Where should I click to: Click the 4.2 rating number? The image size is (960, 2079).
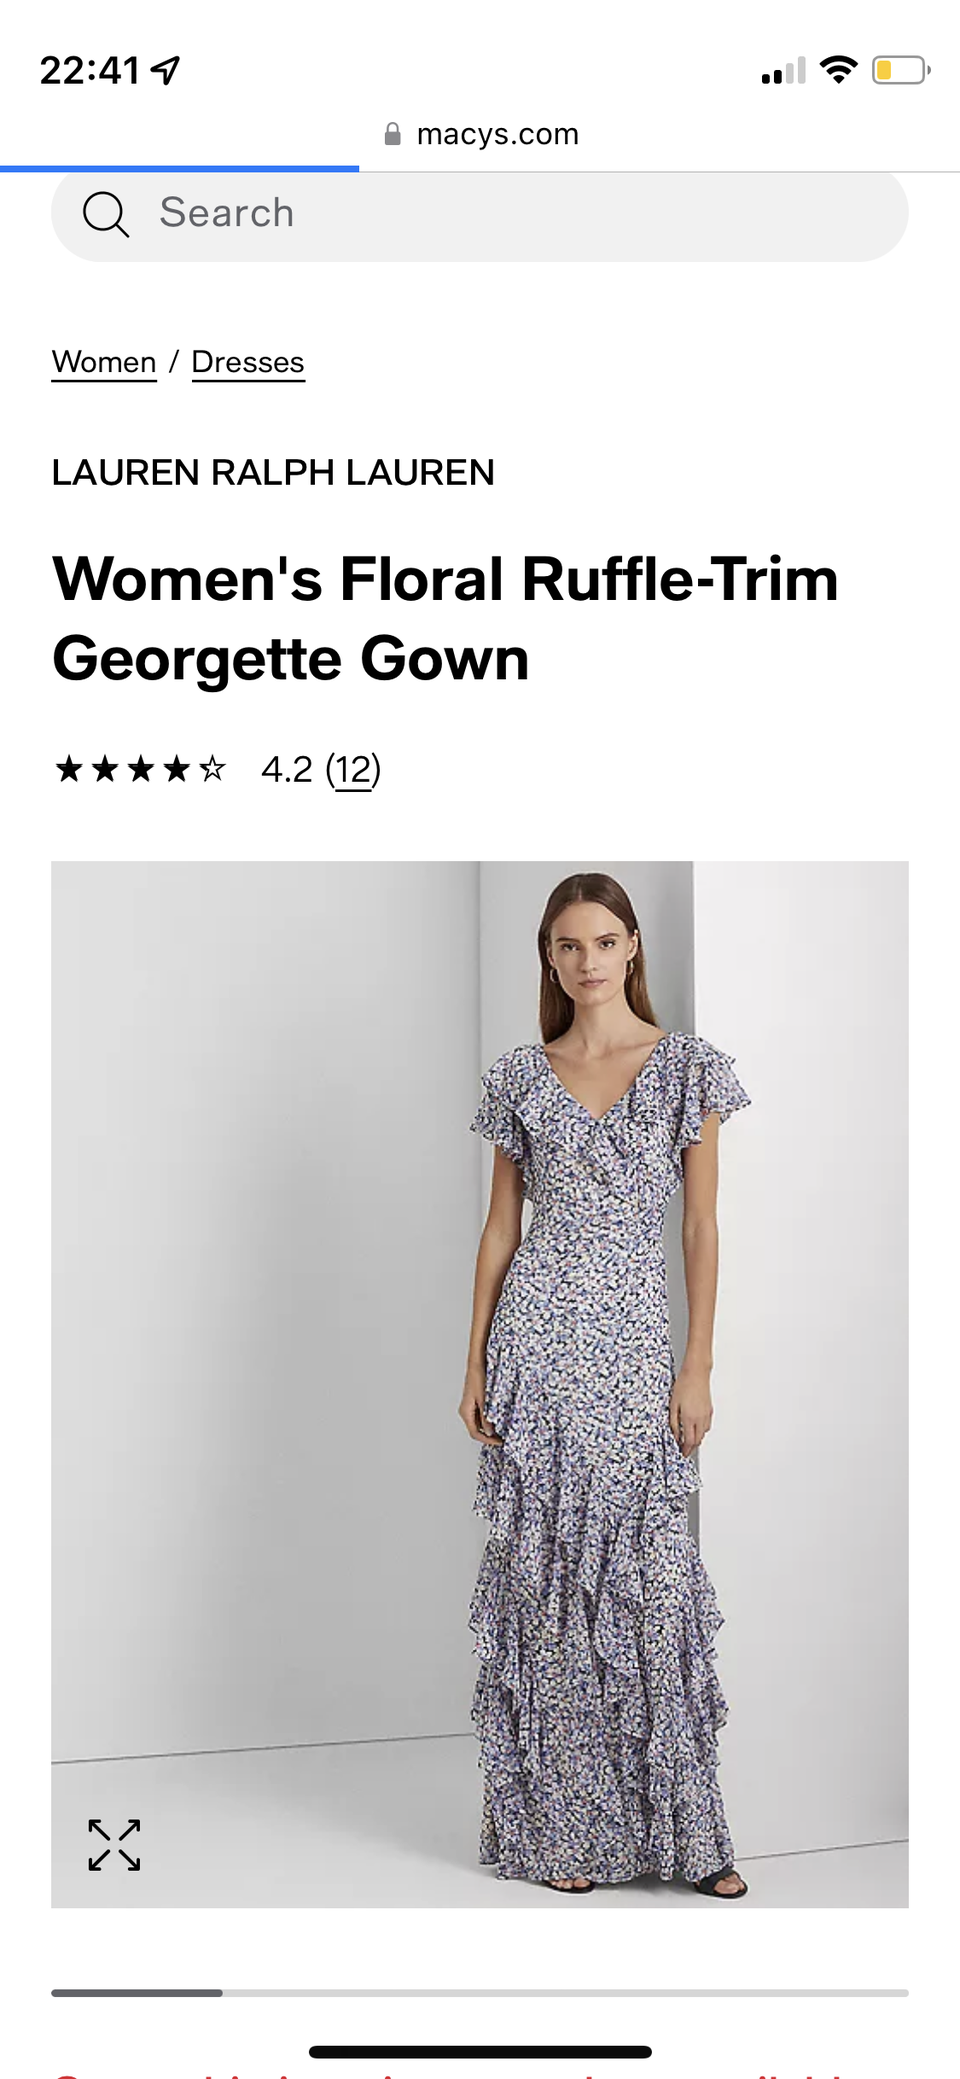pos(287,769)
